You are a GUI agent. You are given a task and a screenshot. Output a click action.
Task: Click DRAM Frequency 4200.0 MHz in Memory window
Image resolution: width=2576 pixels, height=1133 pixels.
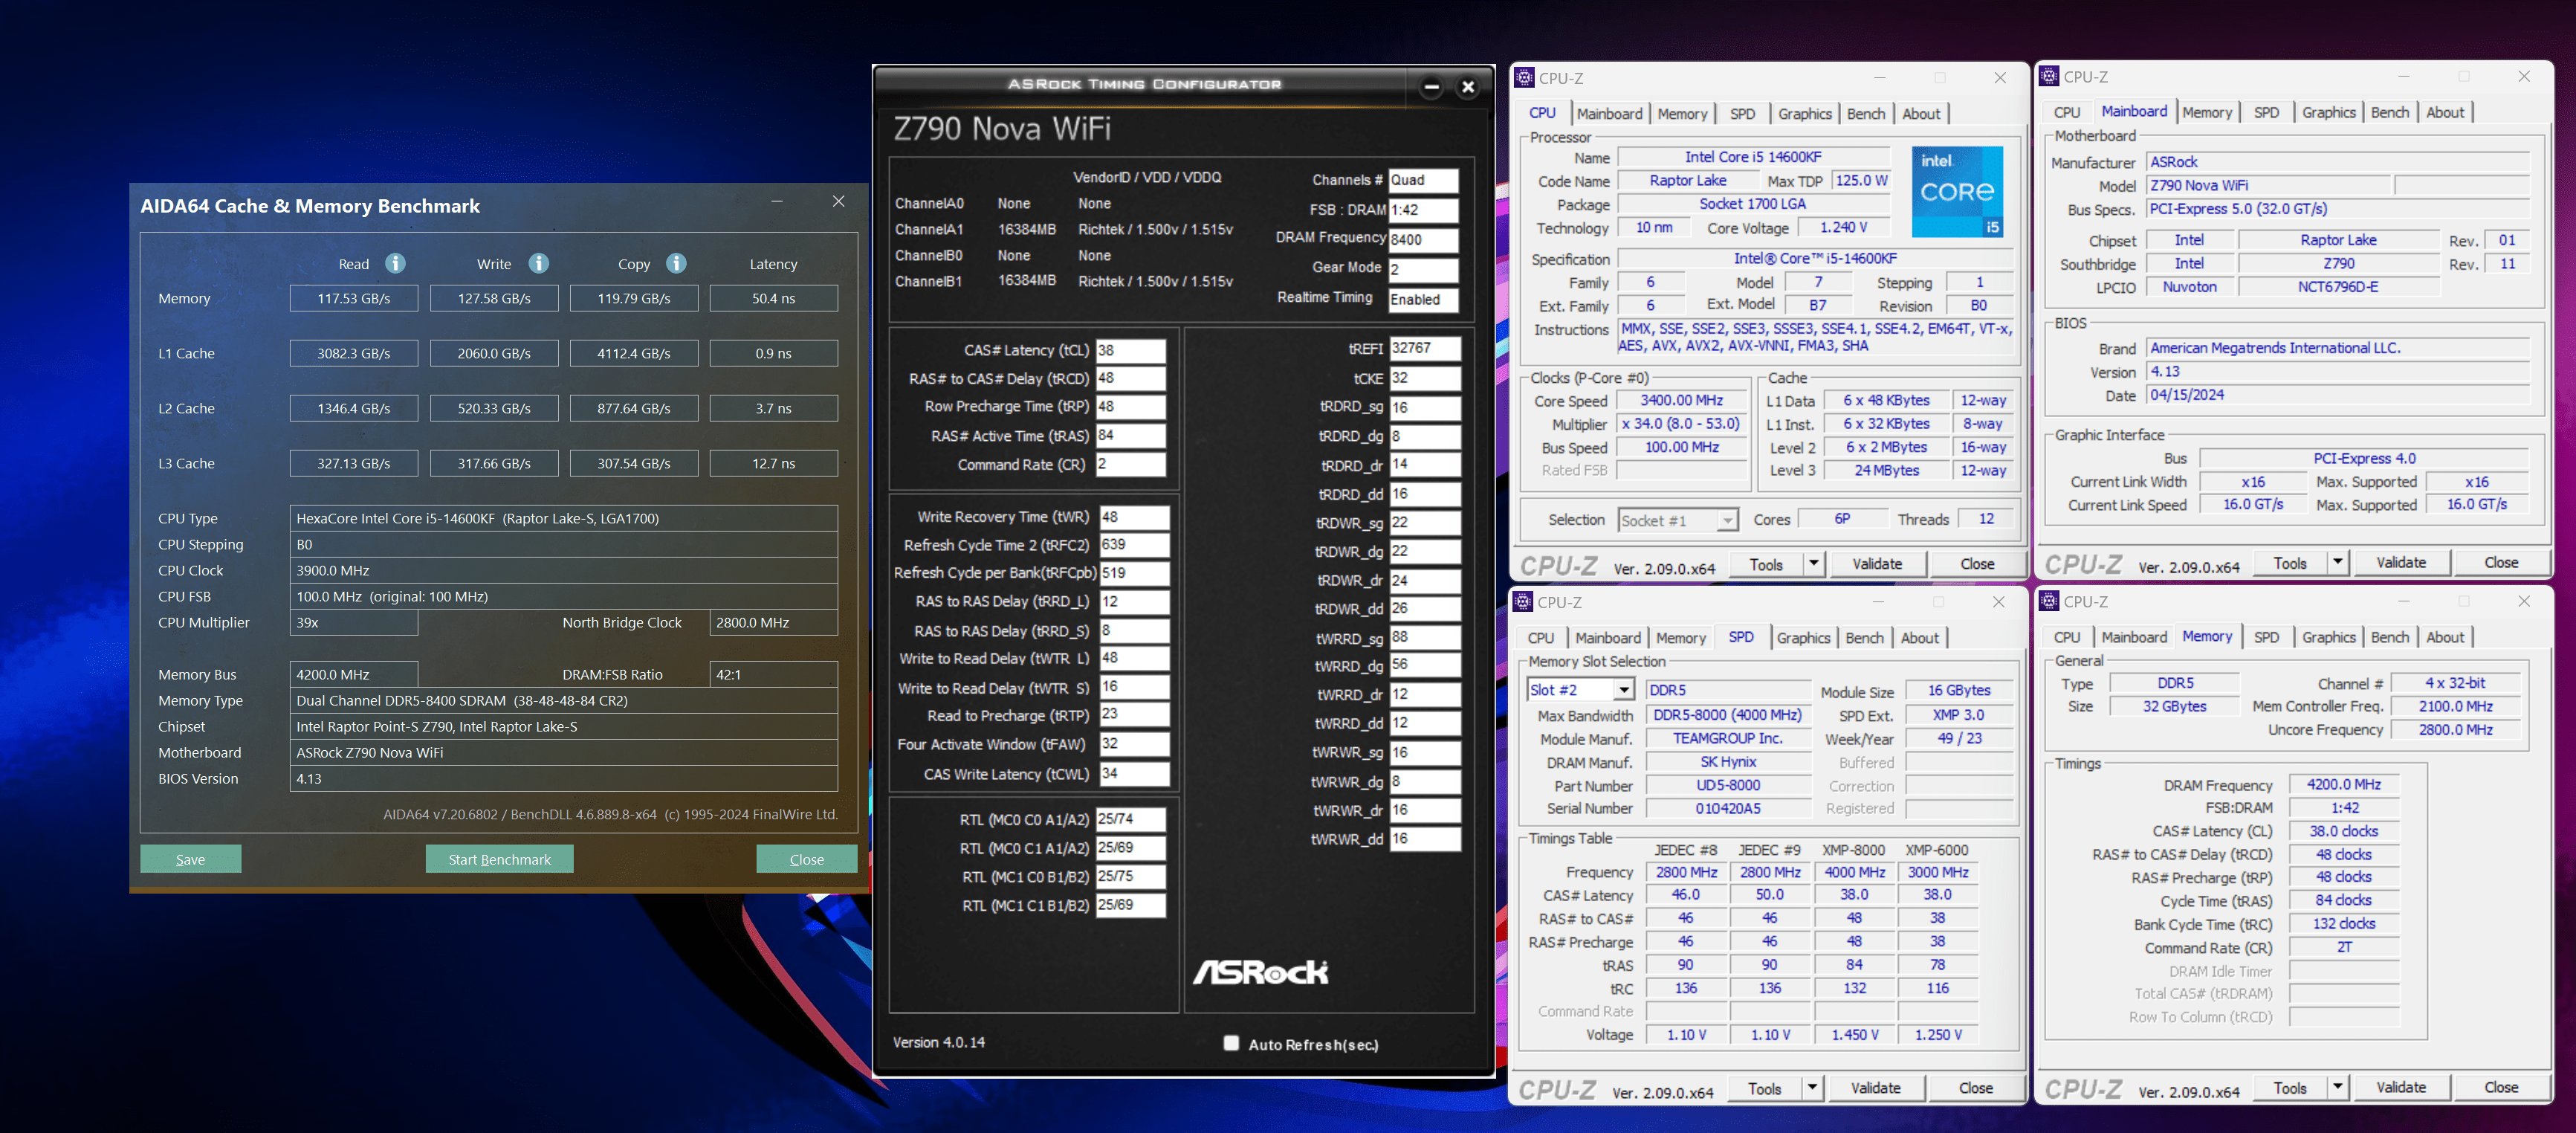click(2344, 785)
